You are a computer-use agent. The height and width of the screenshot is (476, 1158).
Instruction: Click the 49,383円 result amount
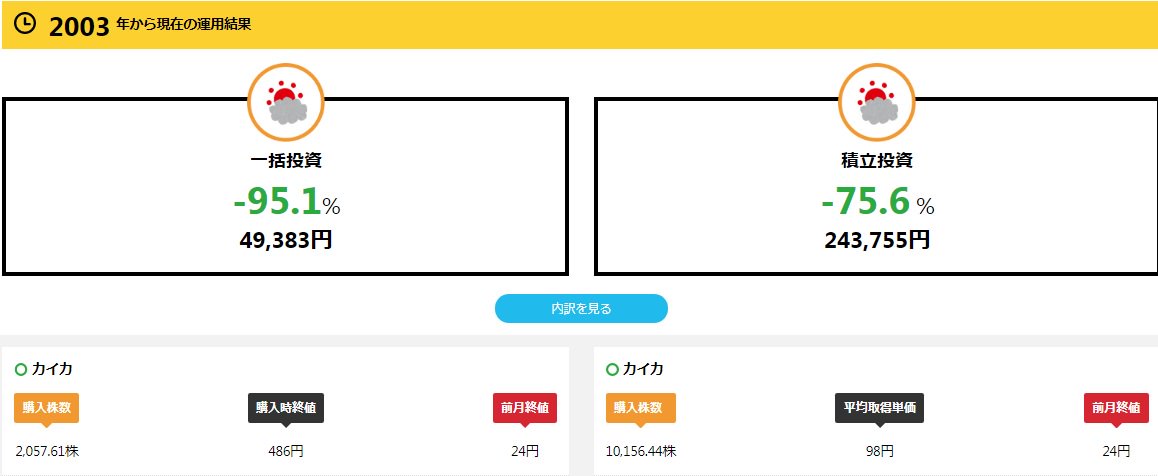(286, 240)
